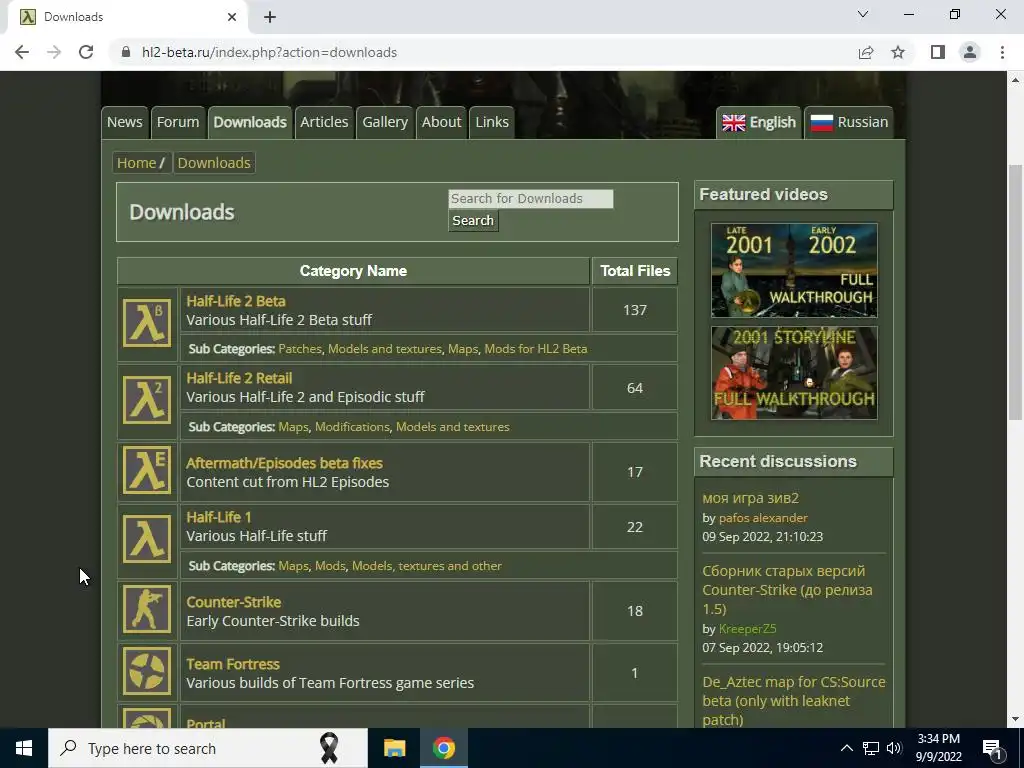Image resolution: width=1024 pixels, height=768 pixels.
Task: Click the Chrome icon in the taskbar
Action: pos(443,748)
